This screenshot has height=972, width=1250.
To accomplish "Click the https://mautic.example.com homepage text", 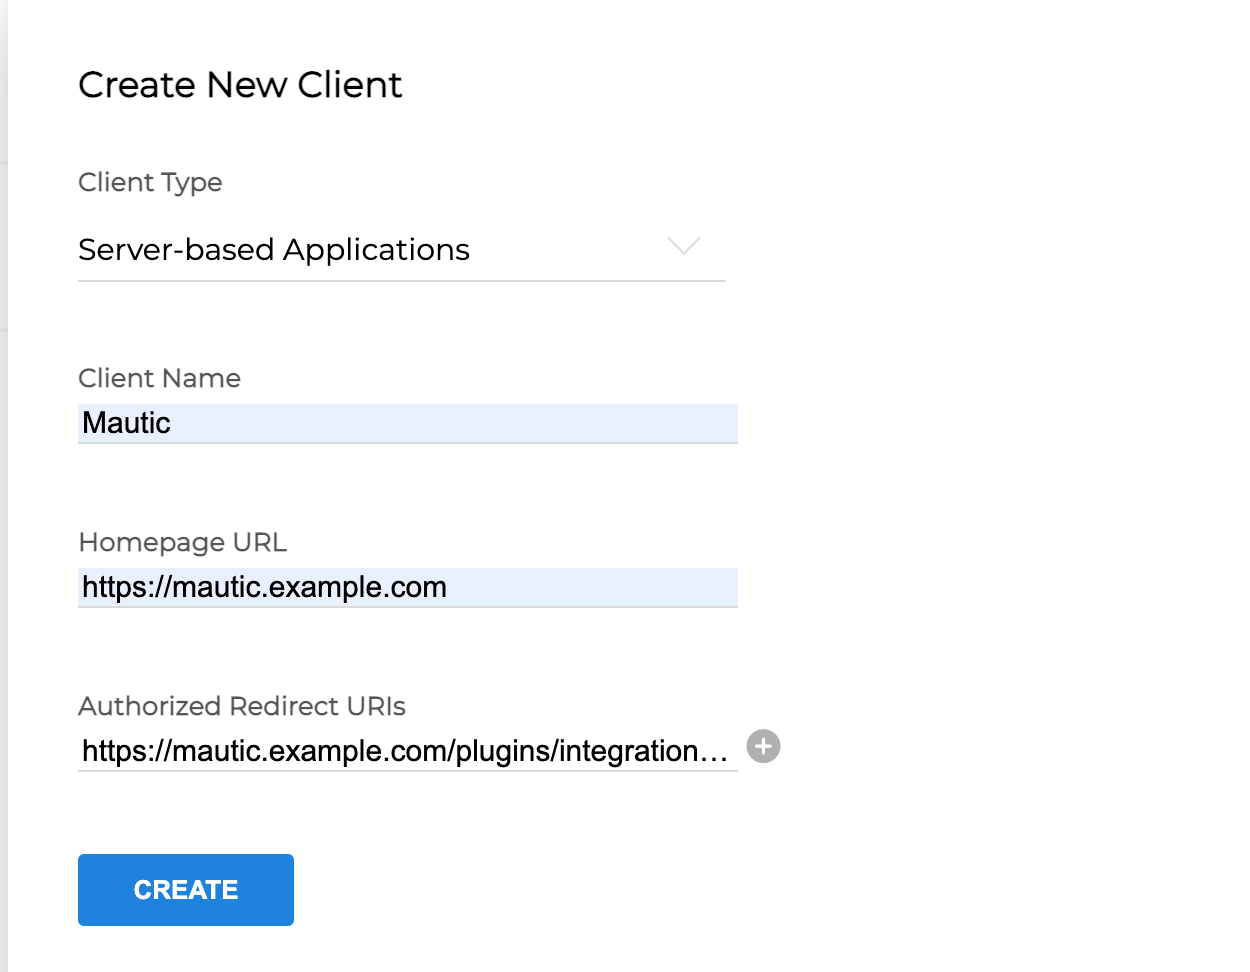I will tap(264, 587).
